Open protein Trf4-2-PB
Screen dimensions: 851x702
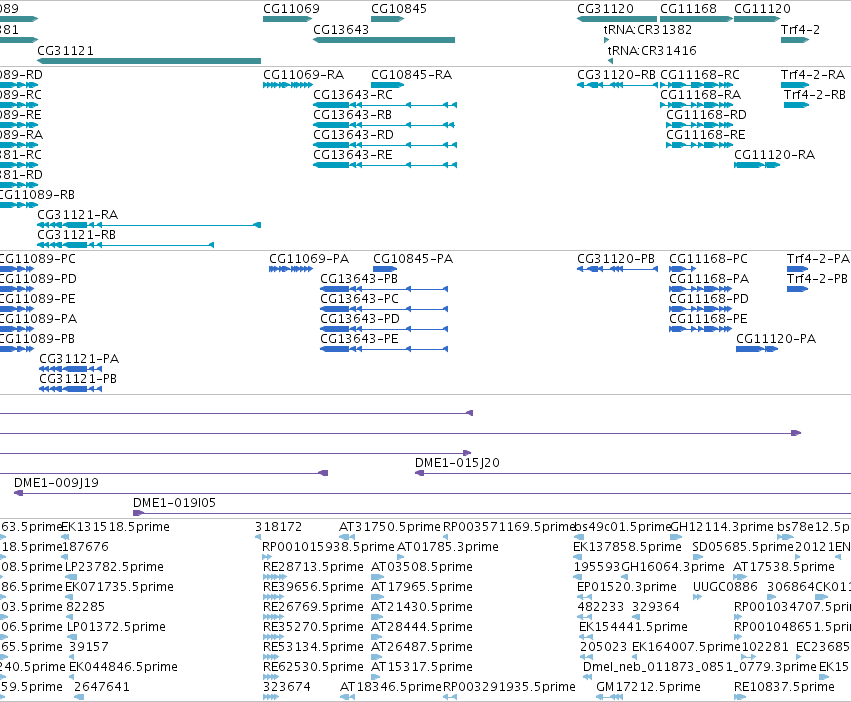coord(798,289)
